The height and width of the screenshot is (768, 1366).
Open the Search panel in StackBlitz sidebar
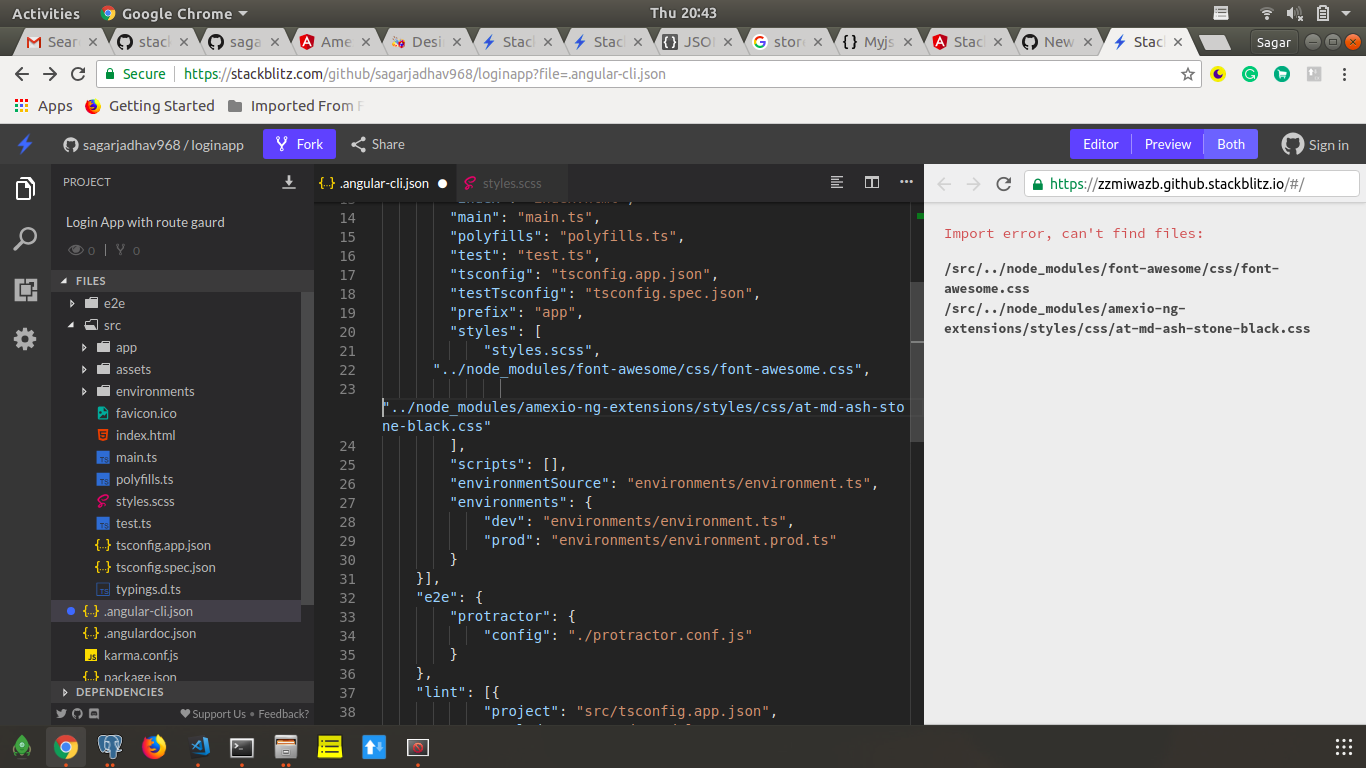(x=25, y=238)
